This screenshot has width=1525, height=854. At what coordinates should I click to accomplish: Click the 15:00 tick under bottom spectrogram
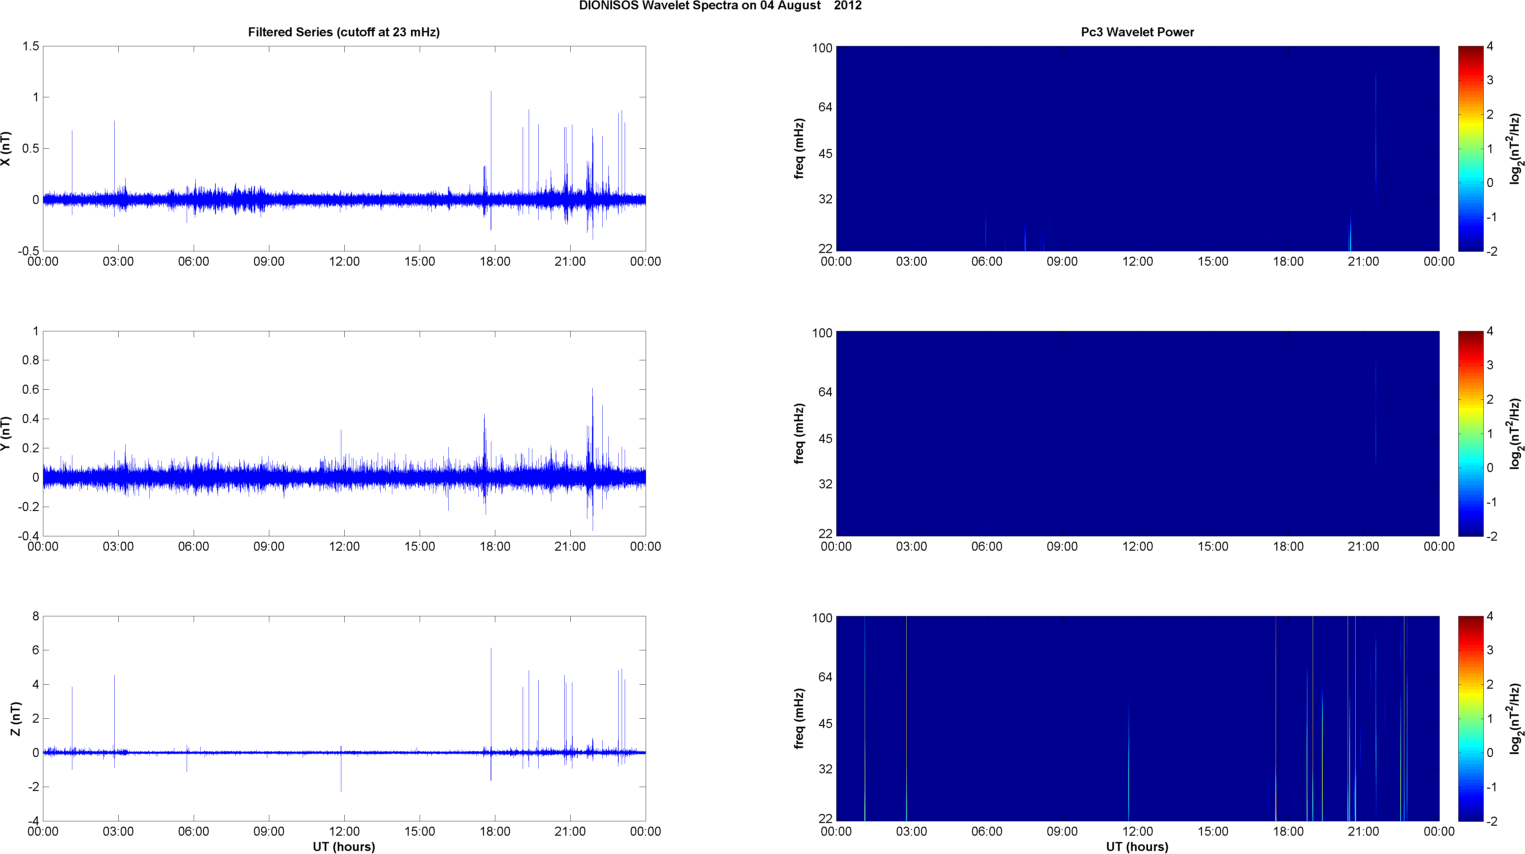point(1213,832)
